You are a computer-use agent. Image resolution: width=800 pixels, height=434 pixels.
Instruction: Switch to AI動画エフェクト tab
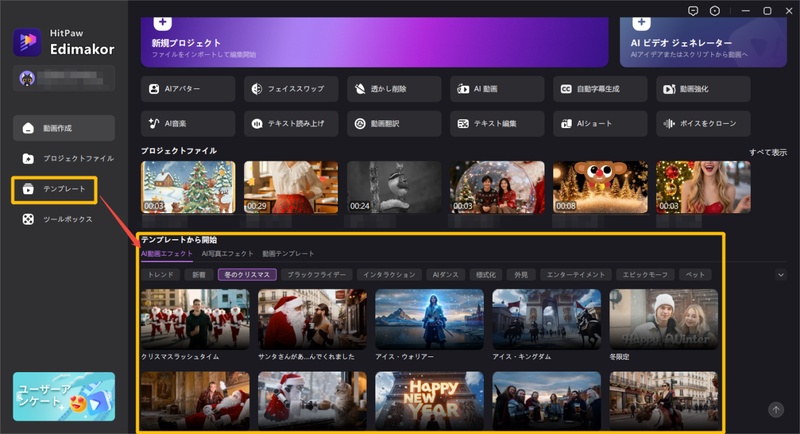click(167, 253)
